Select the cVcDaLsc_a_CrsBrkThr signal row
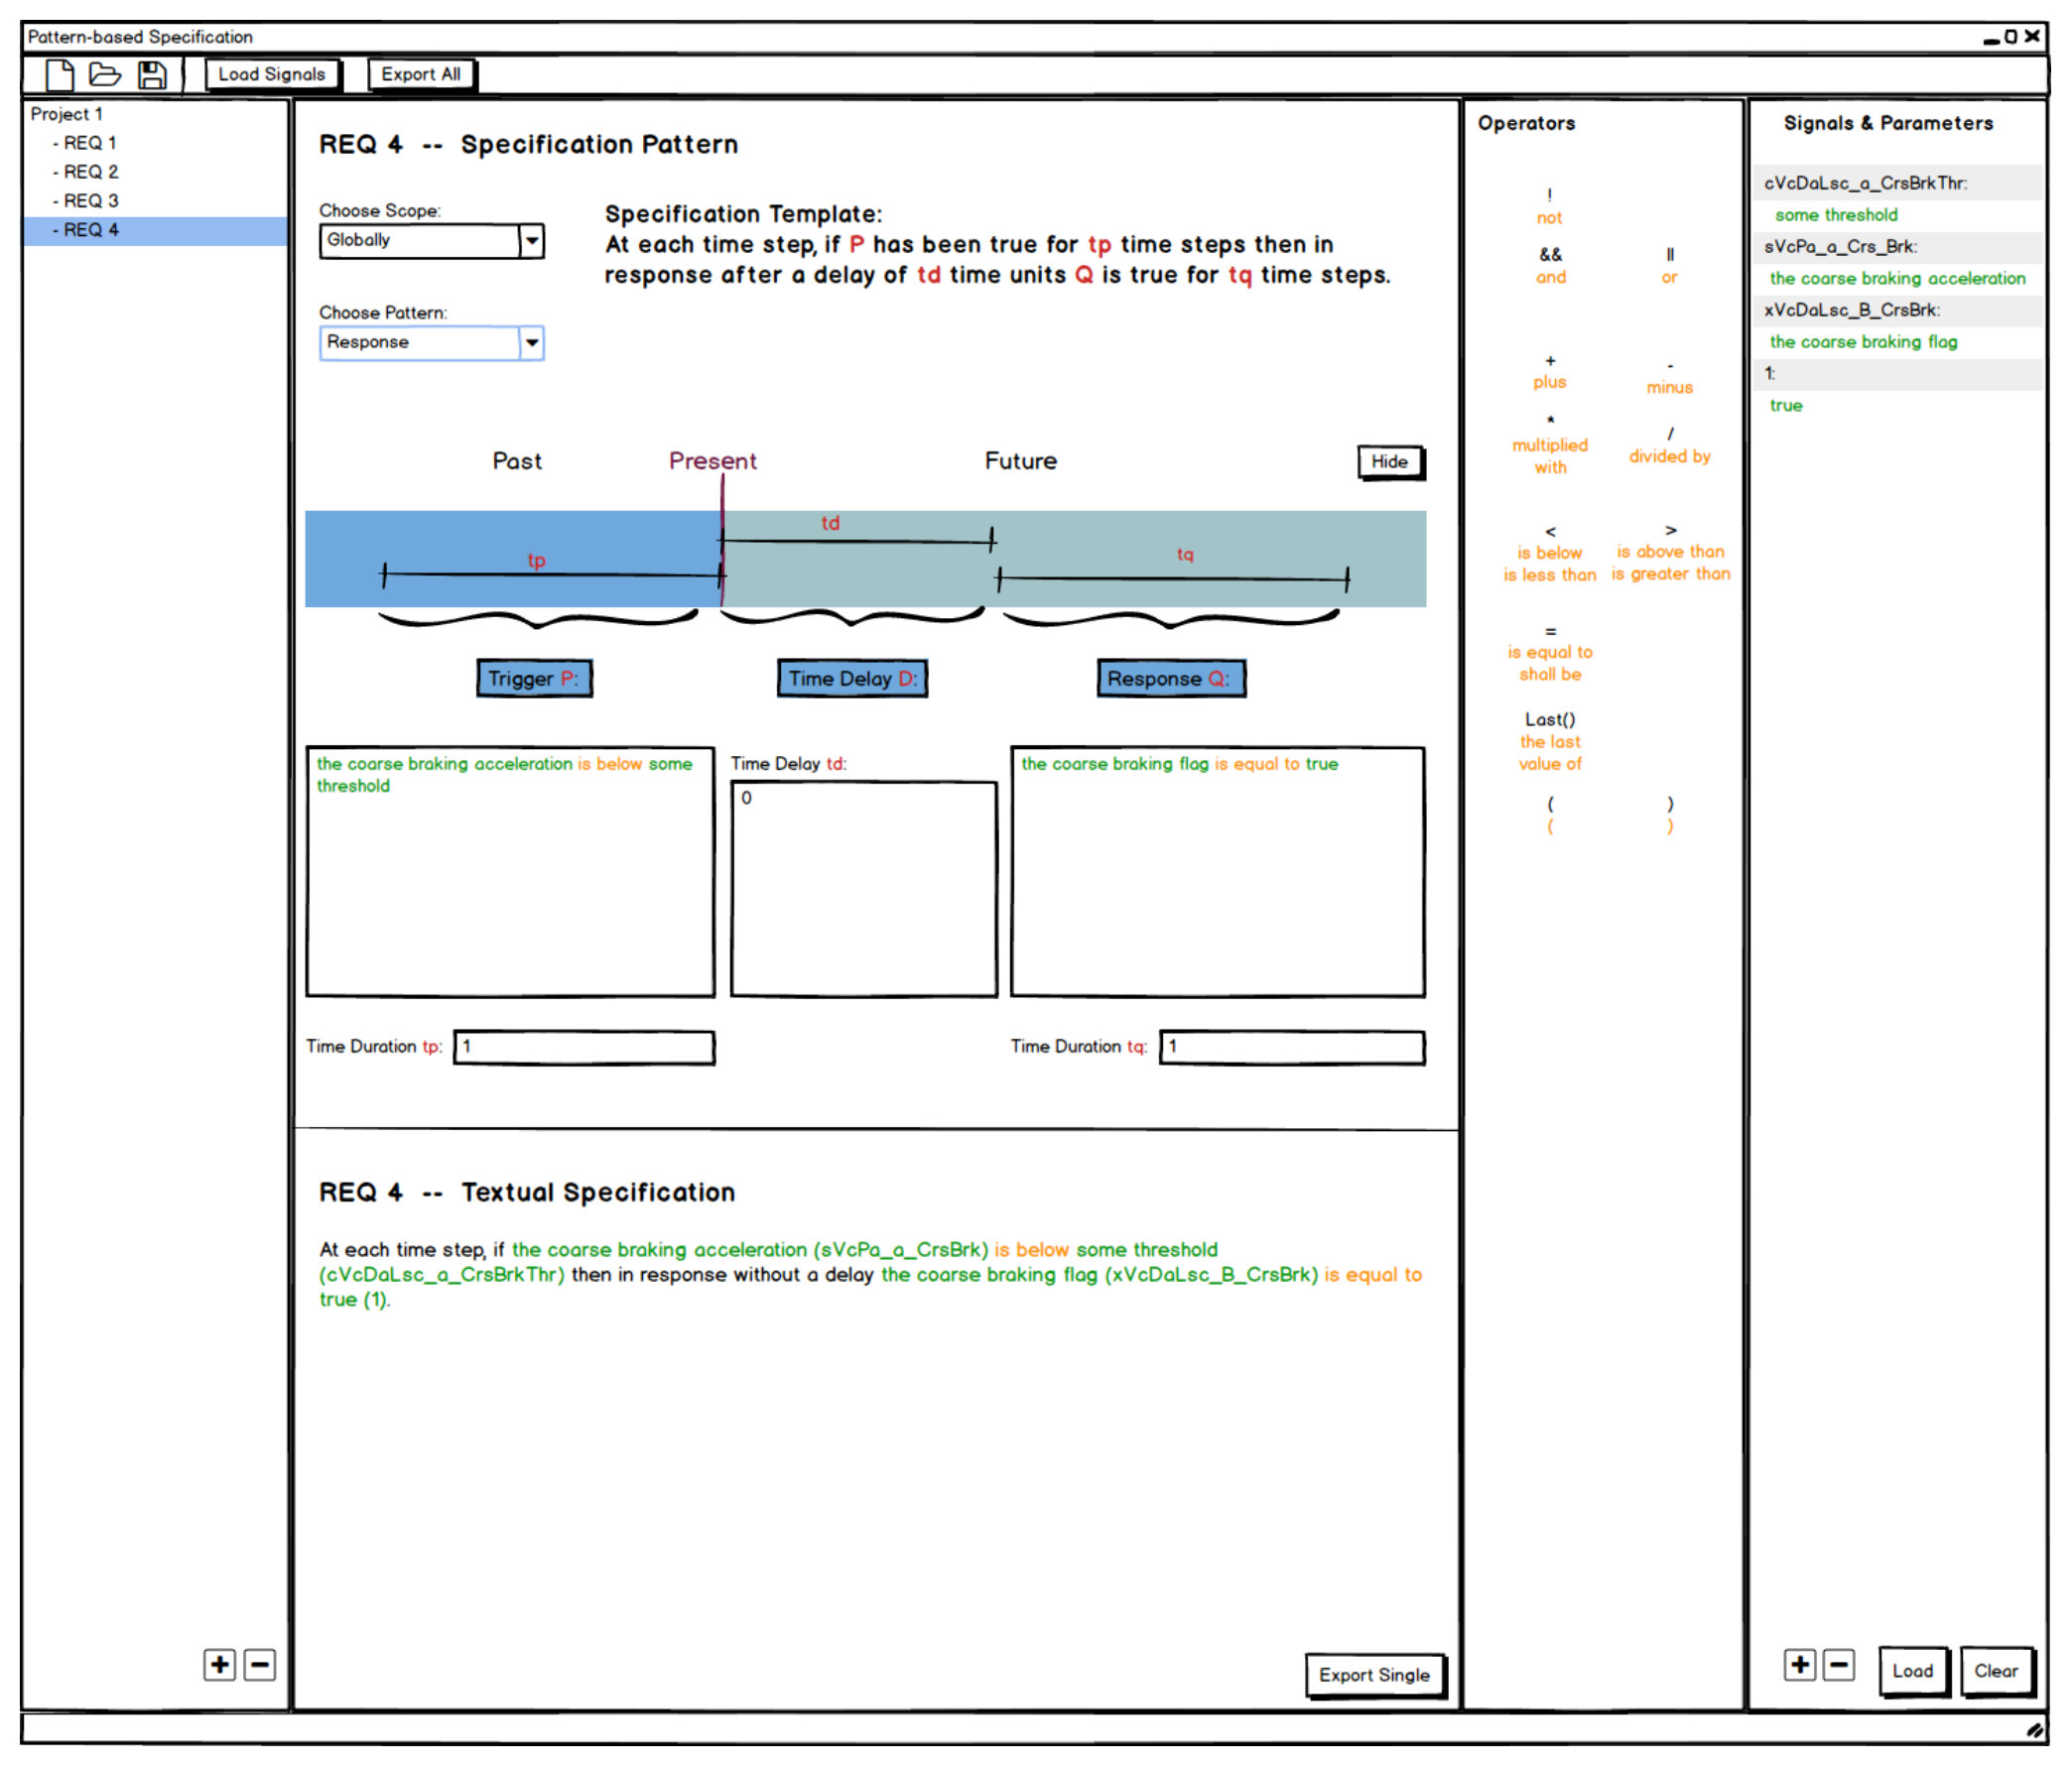The width and height of the screenshot is (2072, 1767). pyautogui.click(x=1897, y=183)
